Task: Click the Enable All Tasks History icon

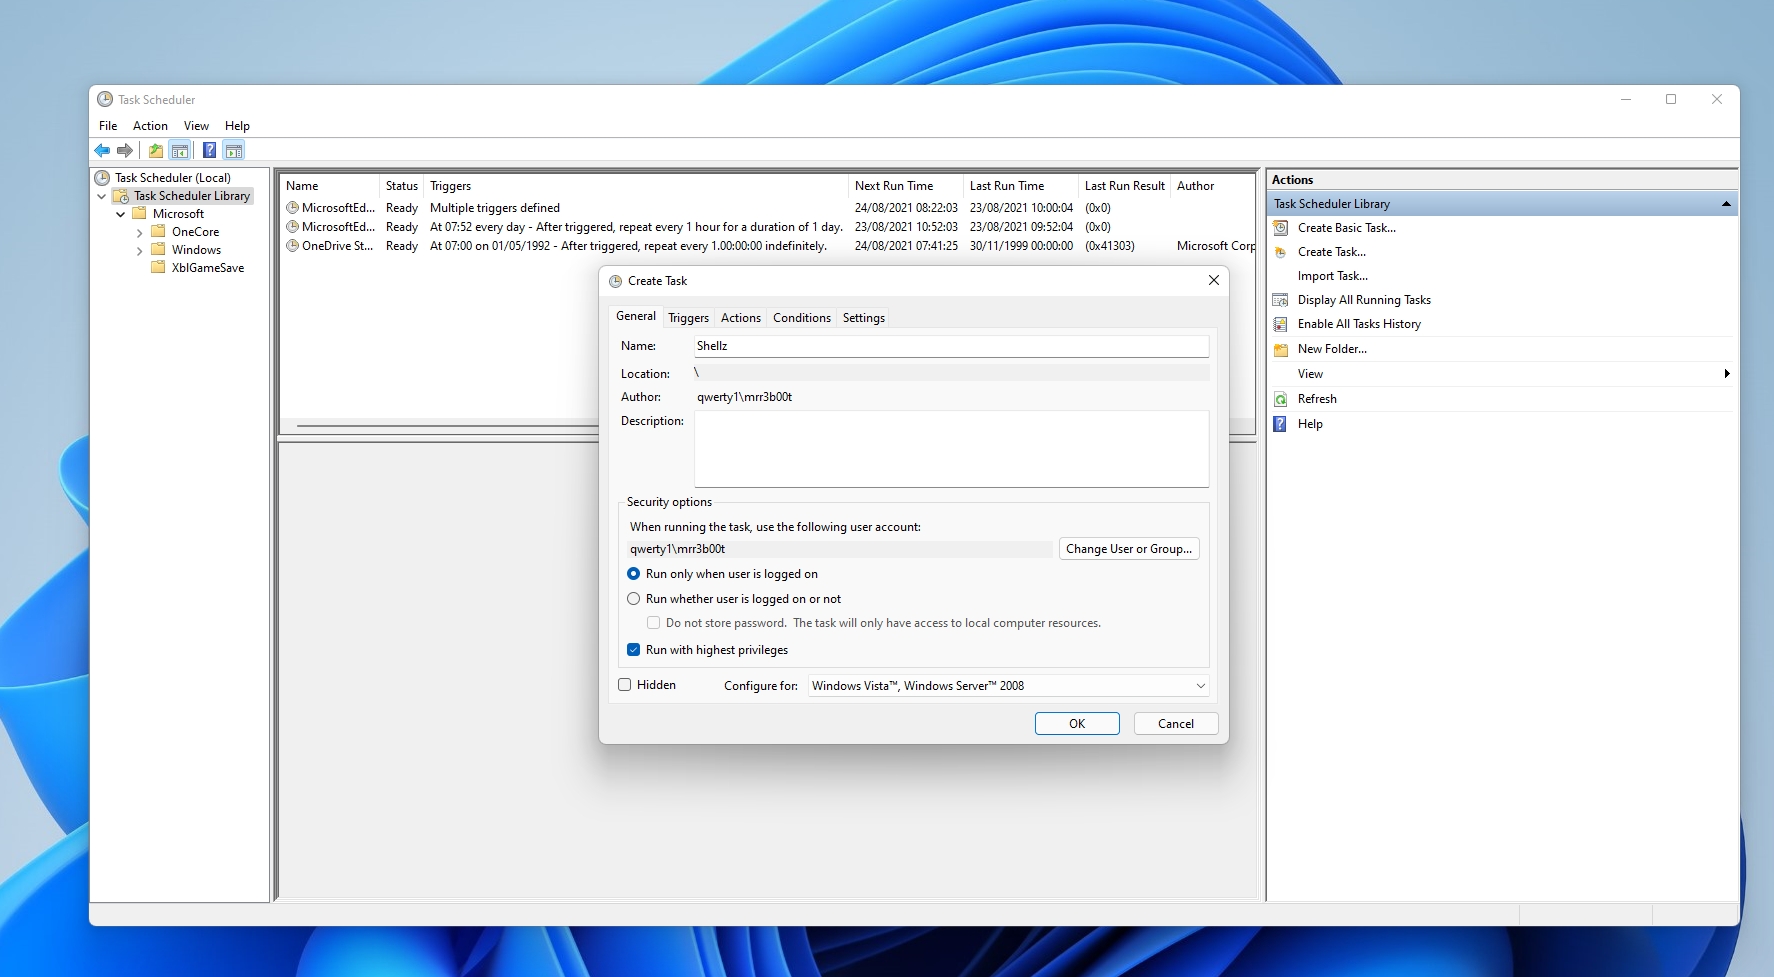Action: coord(1280,324)
